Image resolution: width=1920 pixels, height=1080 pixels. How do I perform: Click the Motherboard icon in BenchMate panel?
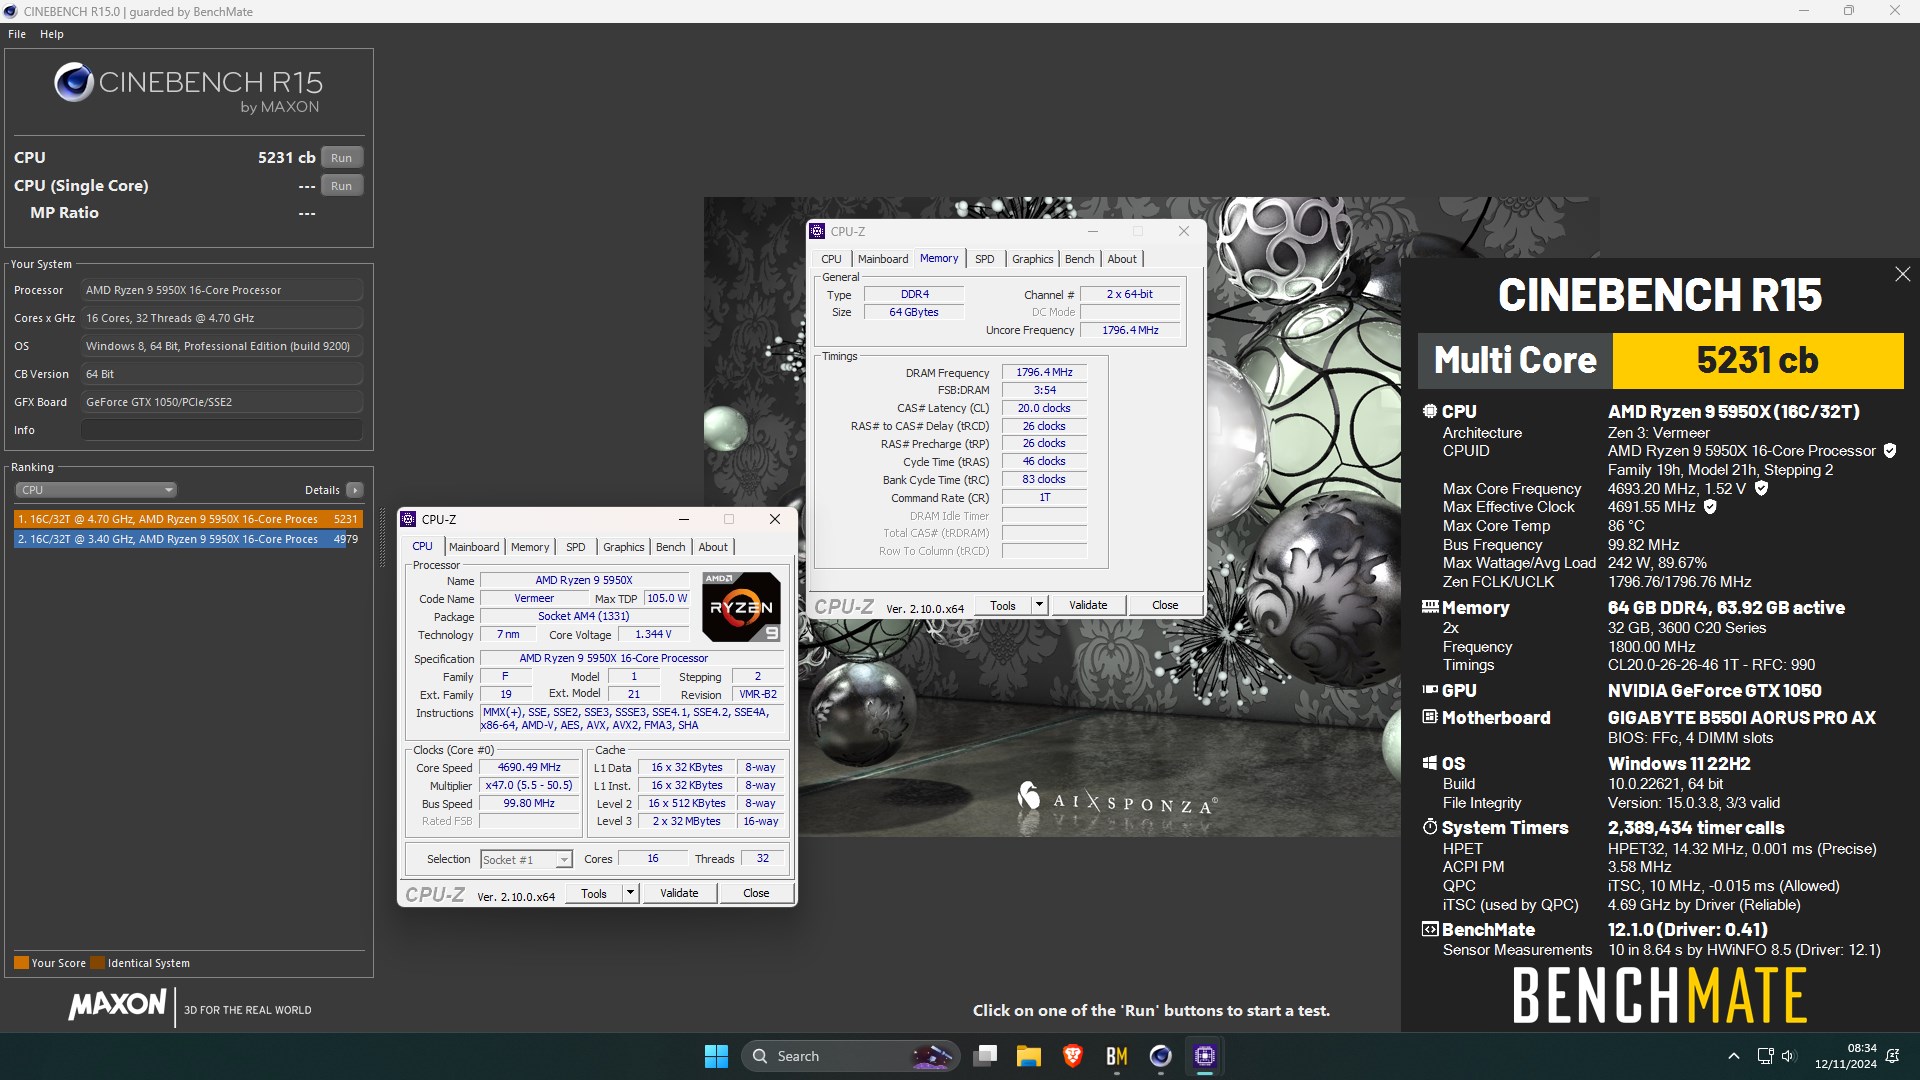tap(1430, 717)
